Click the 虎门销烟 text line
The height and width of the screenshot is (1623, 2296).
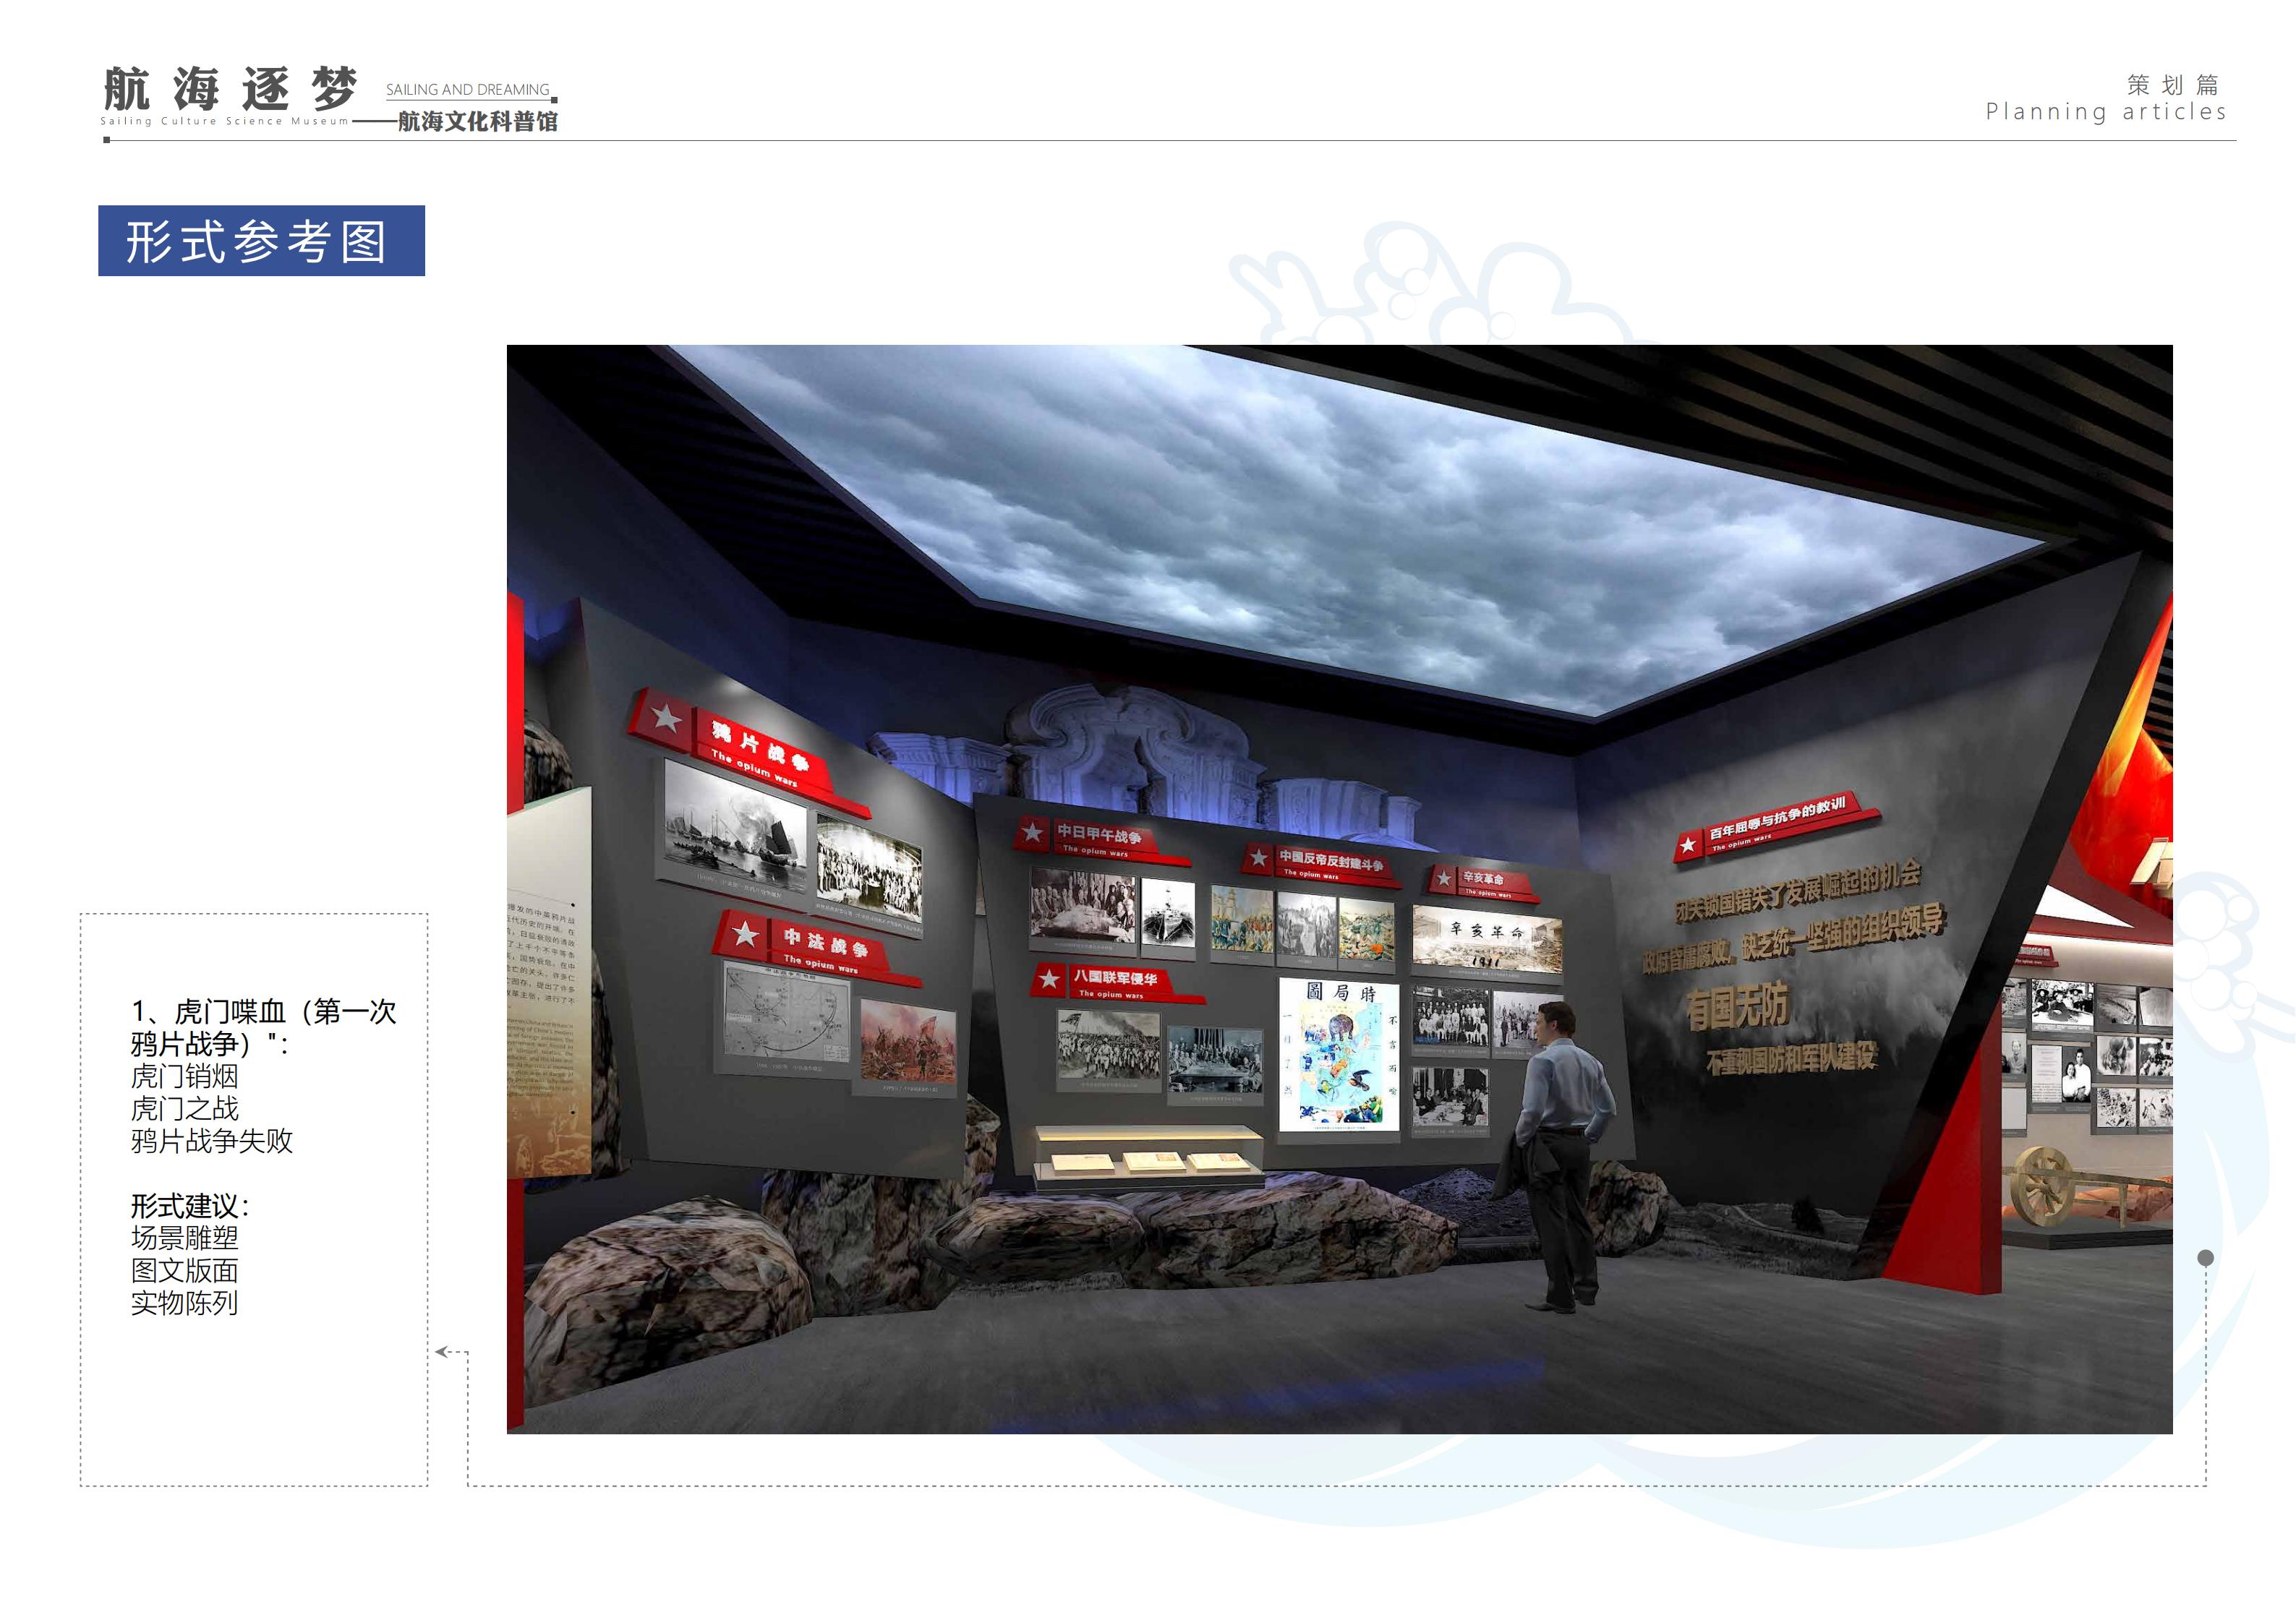185,1076
